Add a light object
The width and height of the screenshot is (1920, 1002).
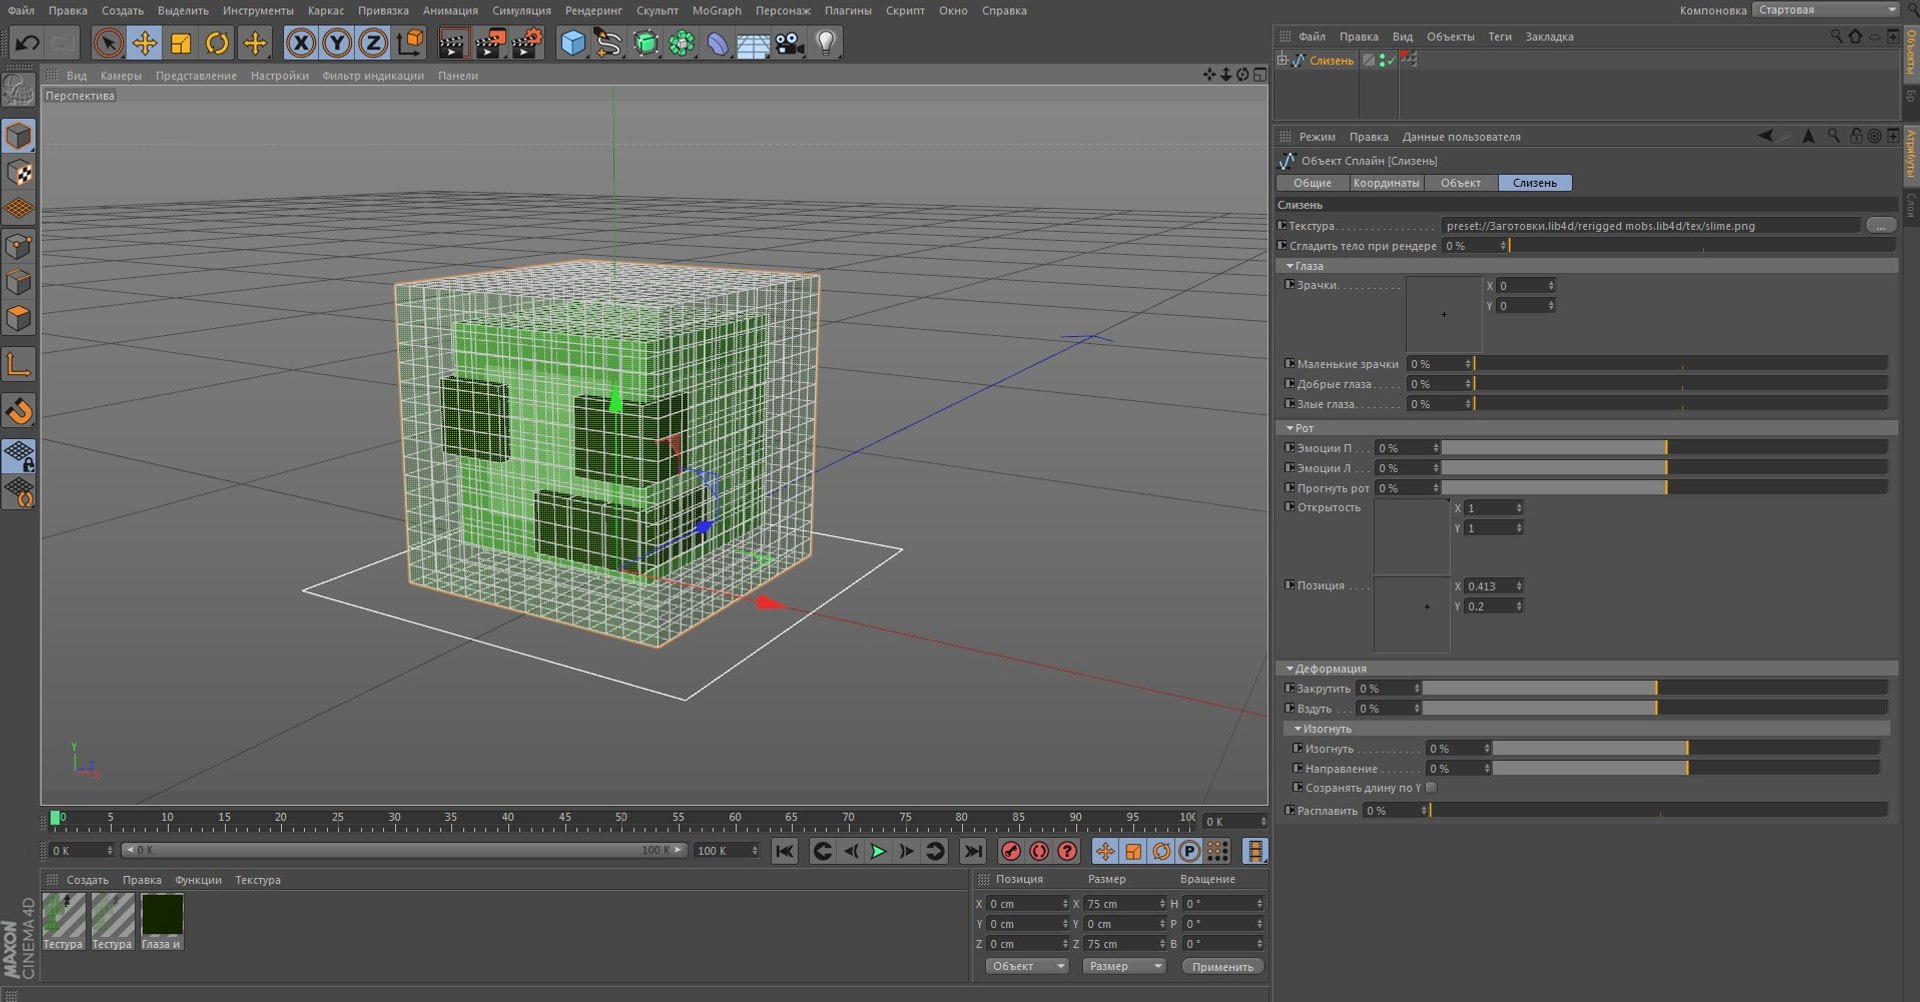click(x=826, y=43)
